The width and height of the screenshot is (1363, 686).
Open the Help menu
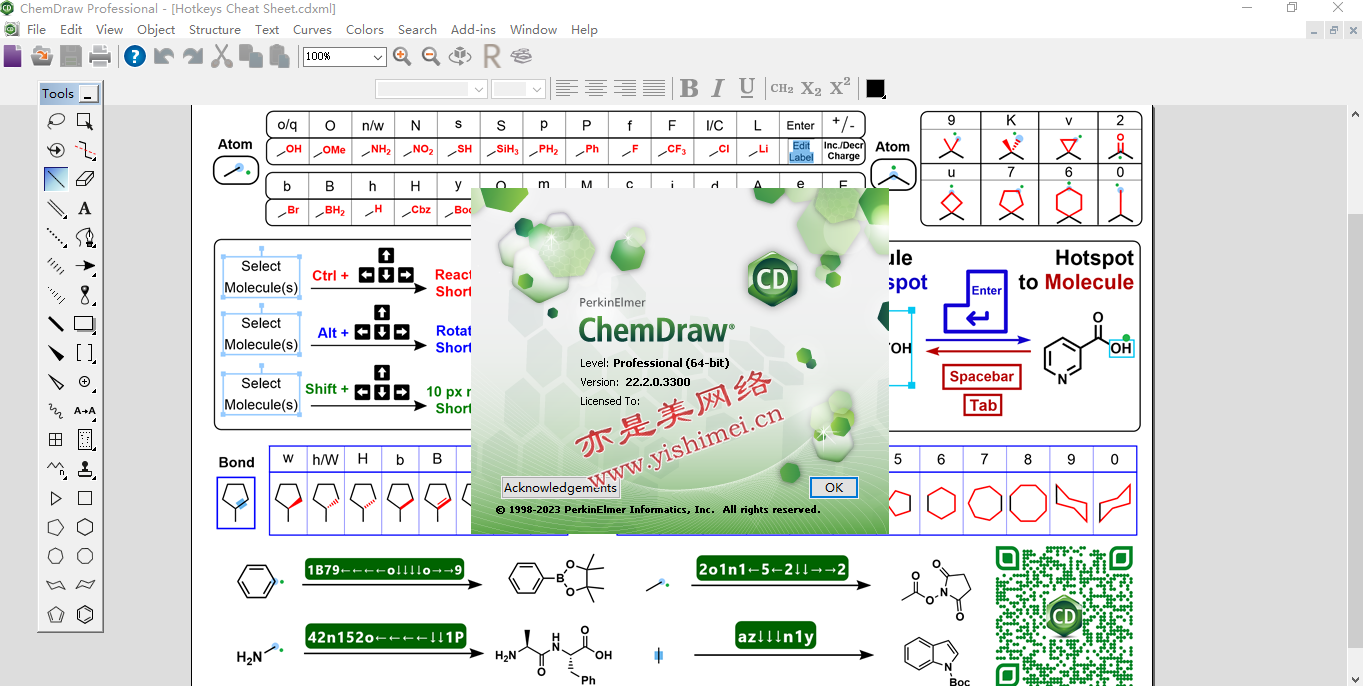584,30
